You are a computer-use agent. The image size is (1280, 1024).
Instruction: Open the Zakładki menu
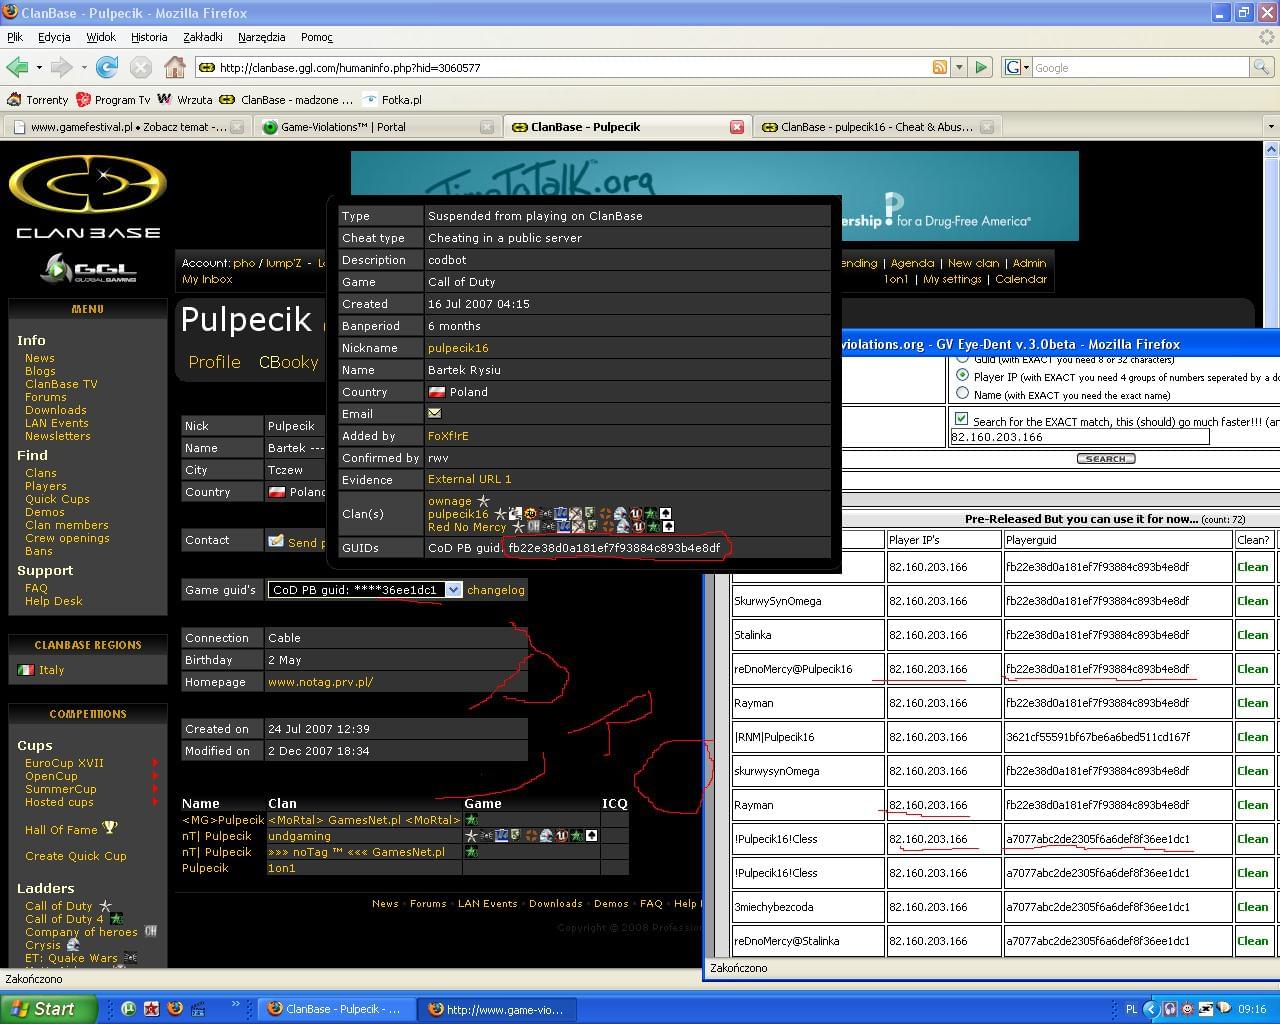(x=203, y=37)
